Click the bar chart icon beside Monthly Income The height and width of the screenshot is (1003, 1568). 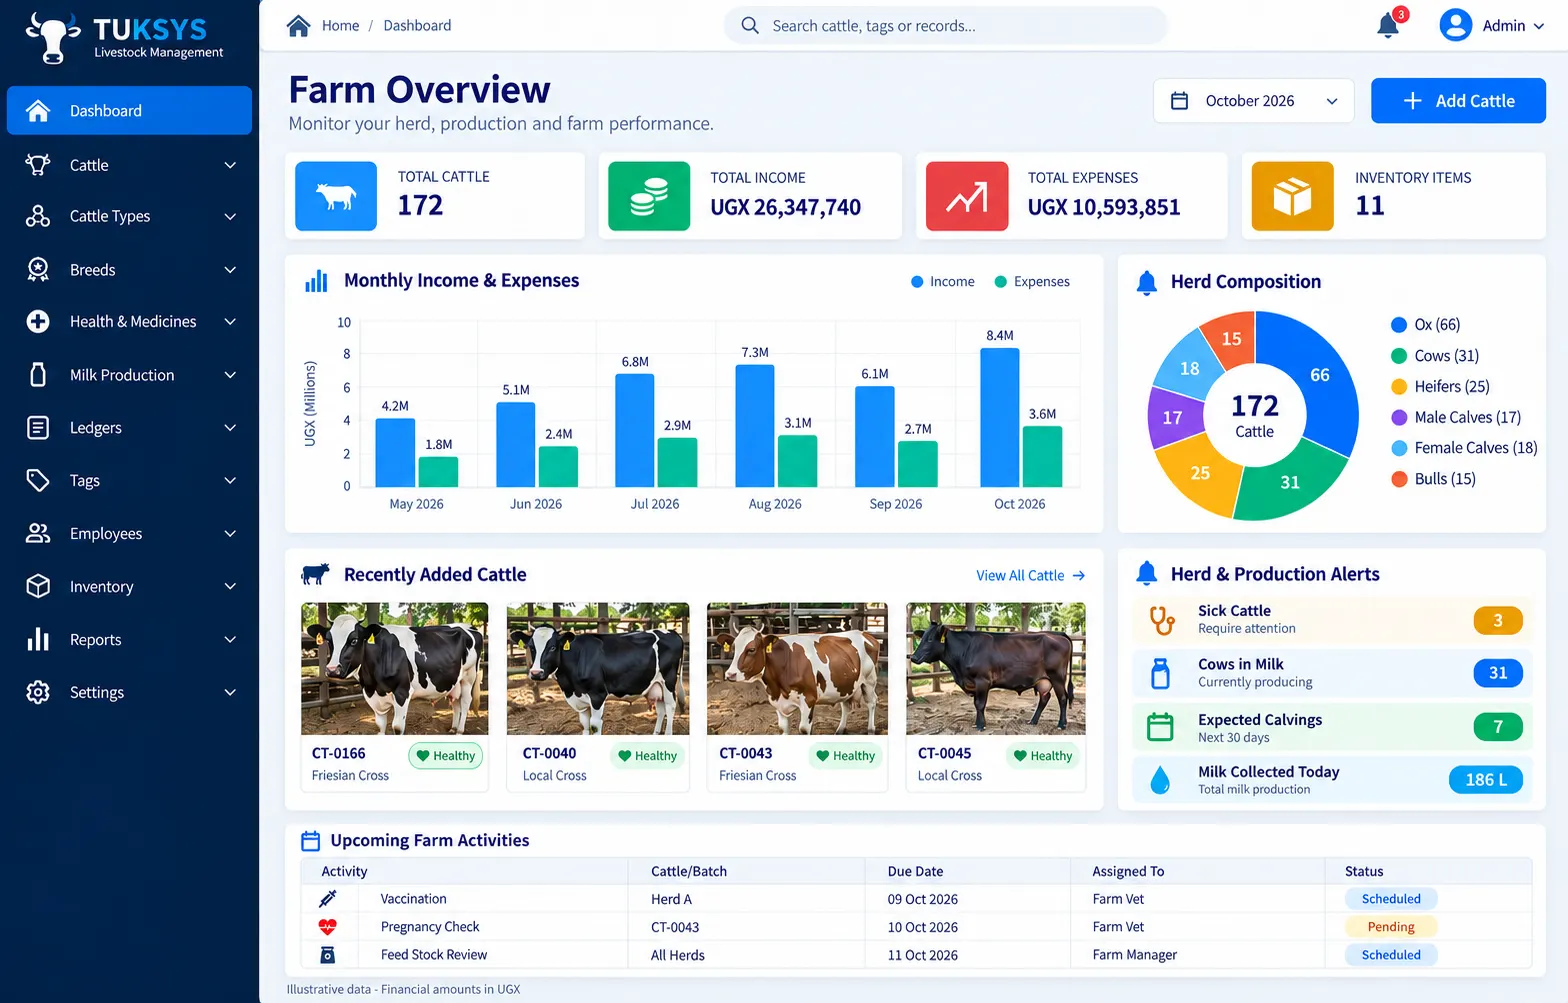click(316, 281)
